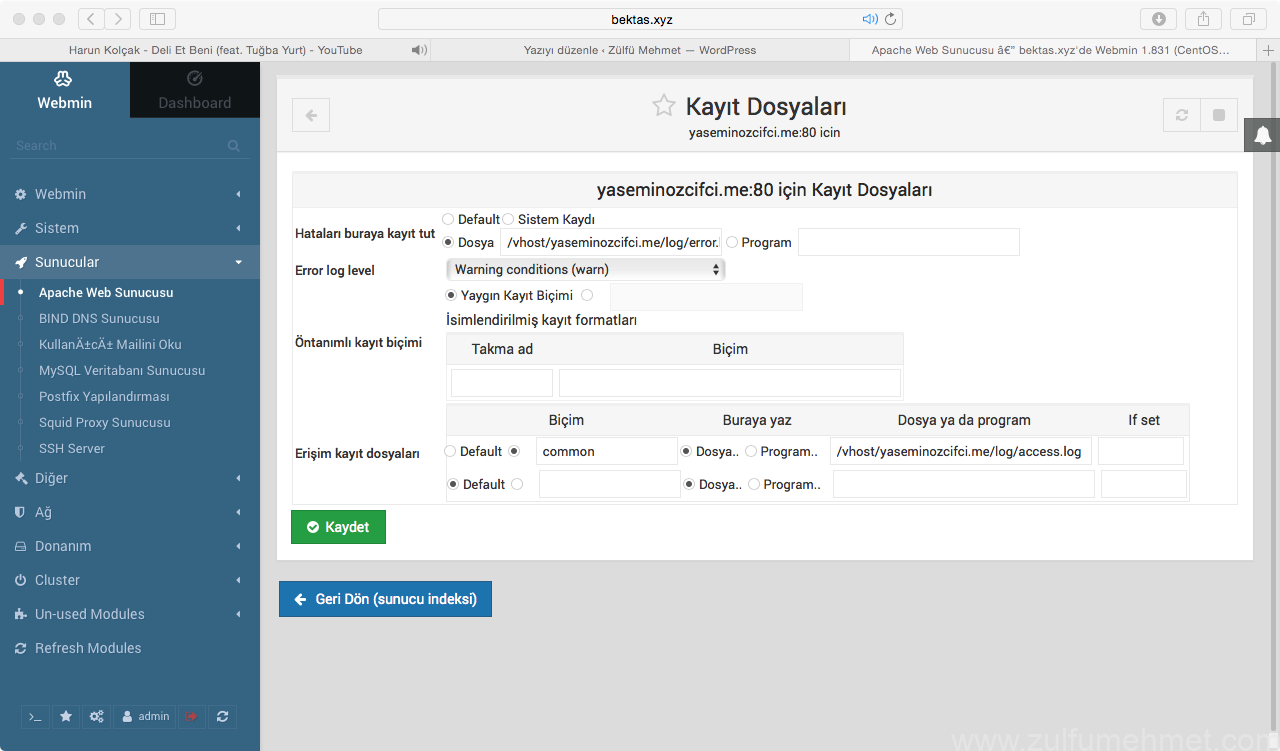Click the favorites star in bottom bar
1280x751 pixels.
(66, 716)
